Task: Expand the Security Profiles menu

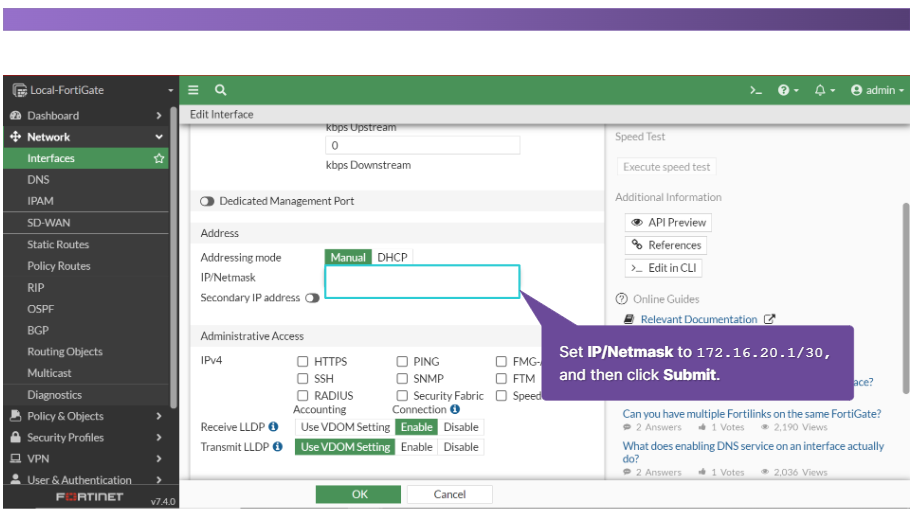Action: click(86, 437)
